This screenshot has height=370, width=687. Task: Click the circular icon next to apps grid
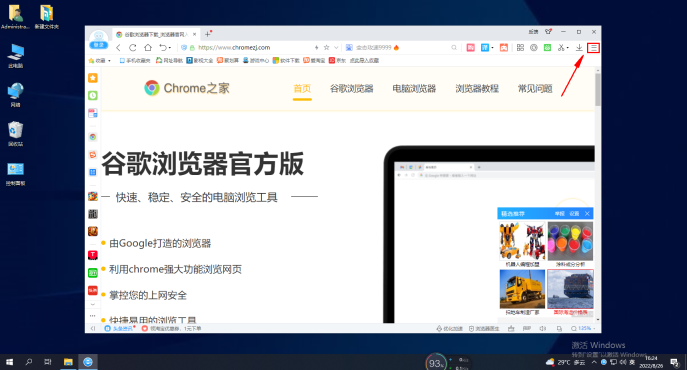click(x=534, y=48)
